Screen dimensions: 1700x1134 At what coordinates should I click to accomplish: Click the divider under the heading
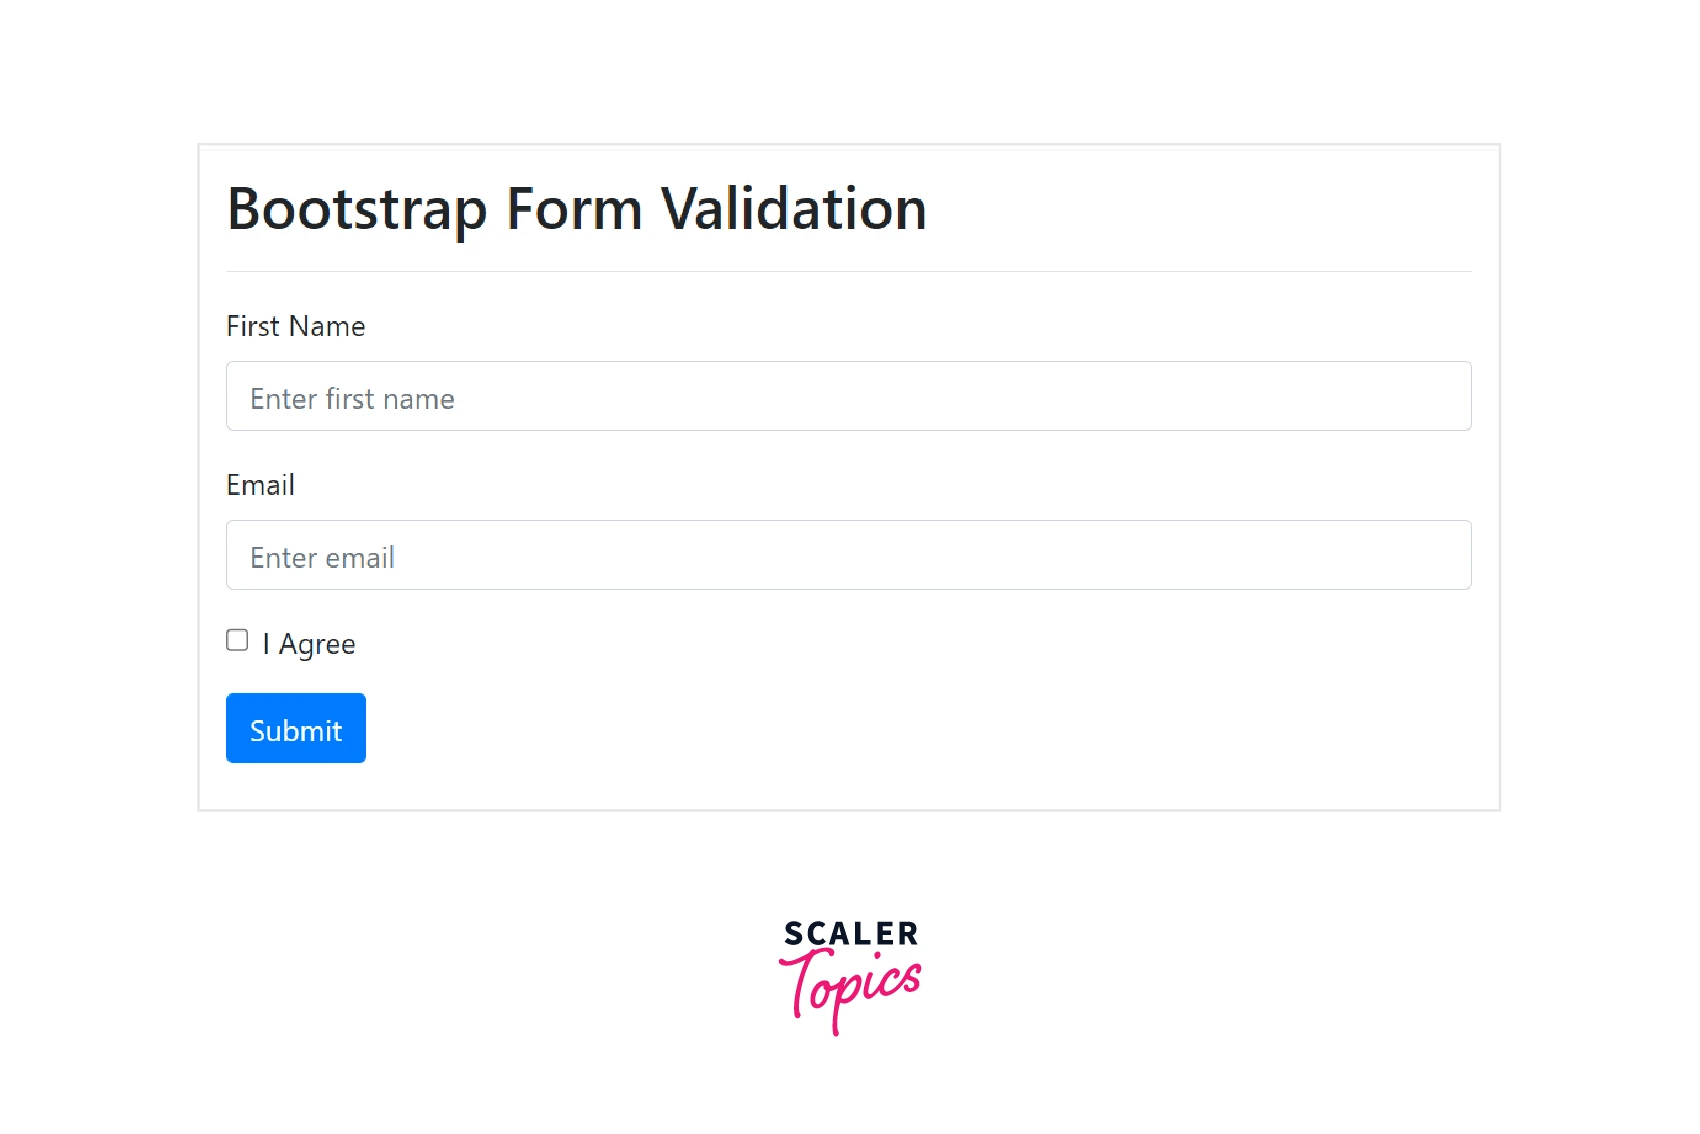pos(849,268)
